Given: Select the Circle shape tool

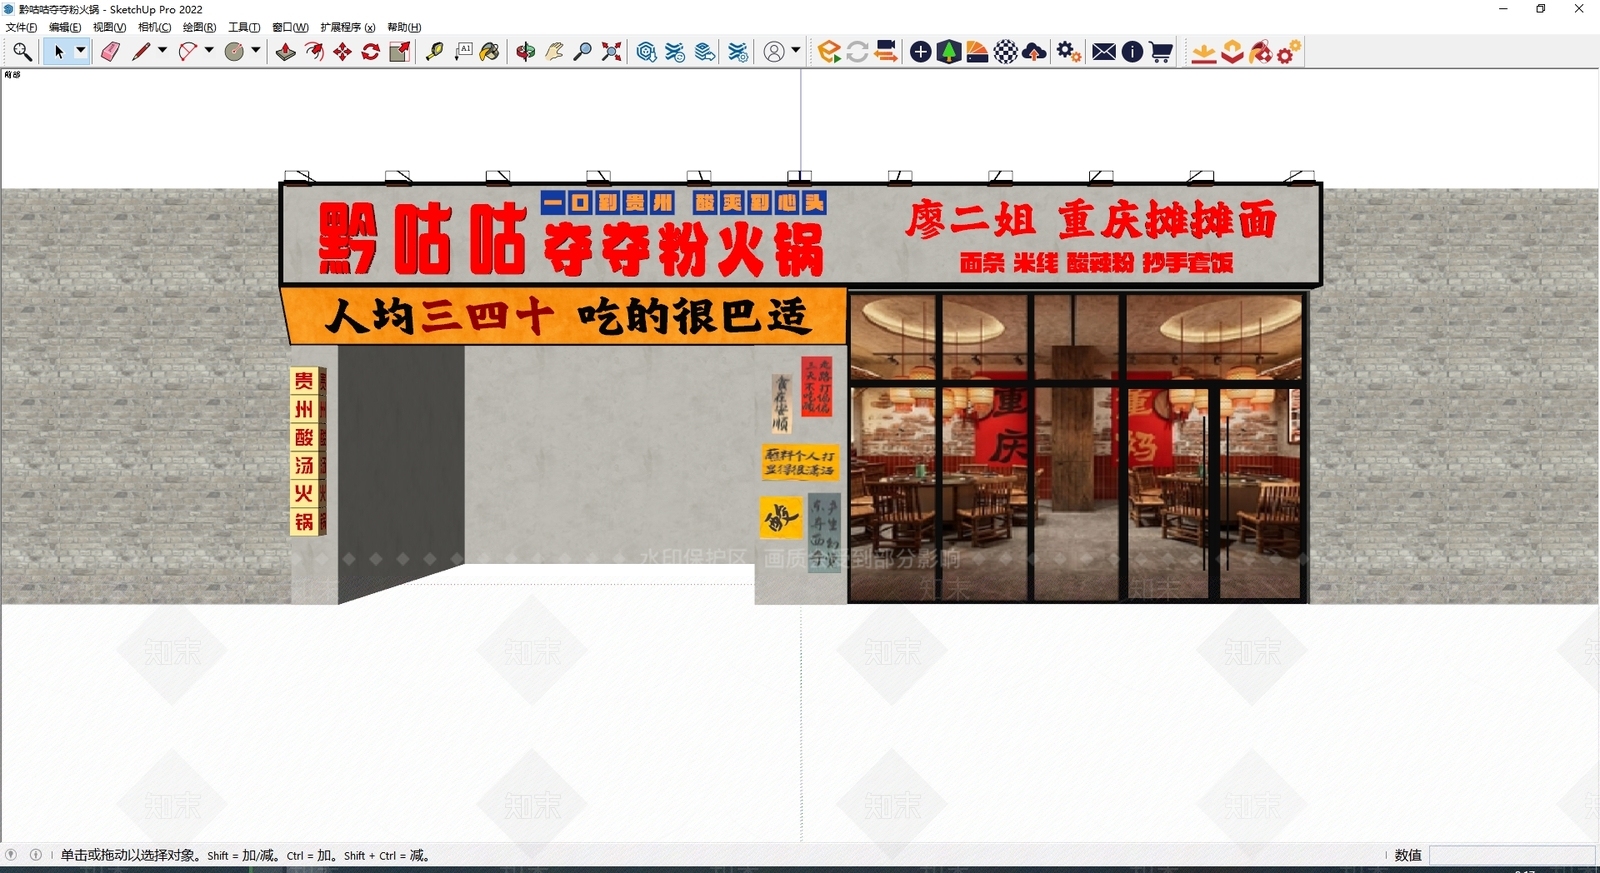Looking at the screenshot, I should click(x=234, y=52).
